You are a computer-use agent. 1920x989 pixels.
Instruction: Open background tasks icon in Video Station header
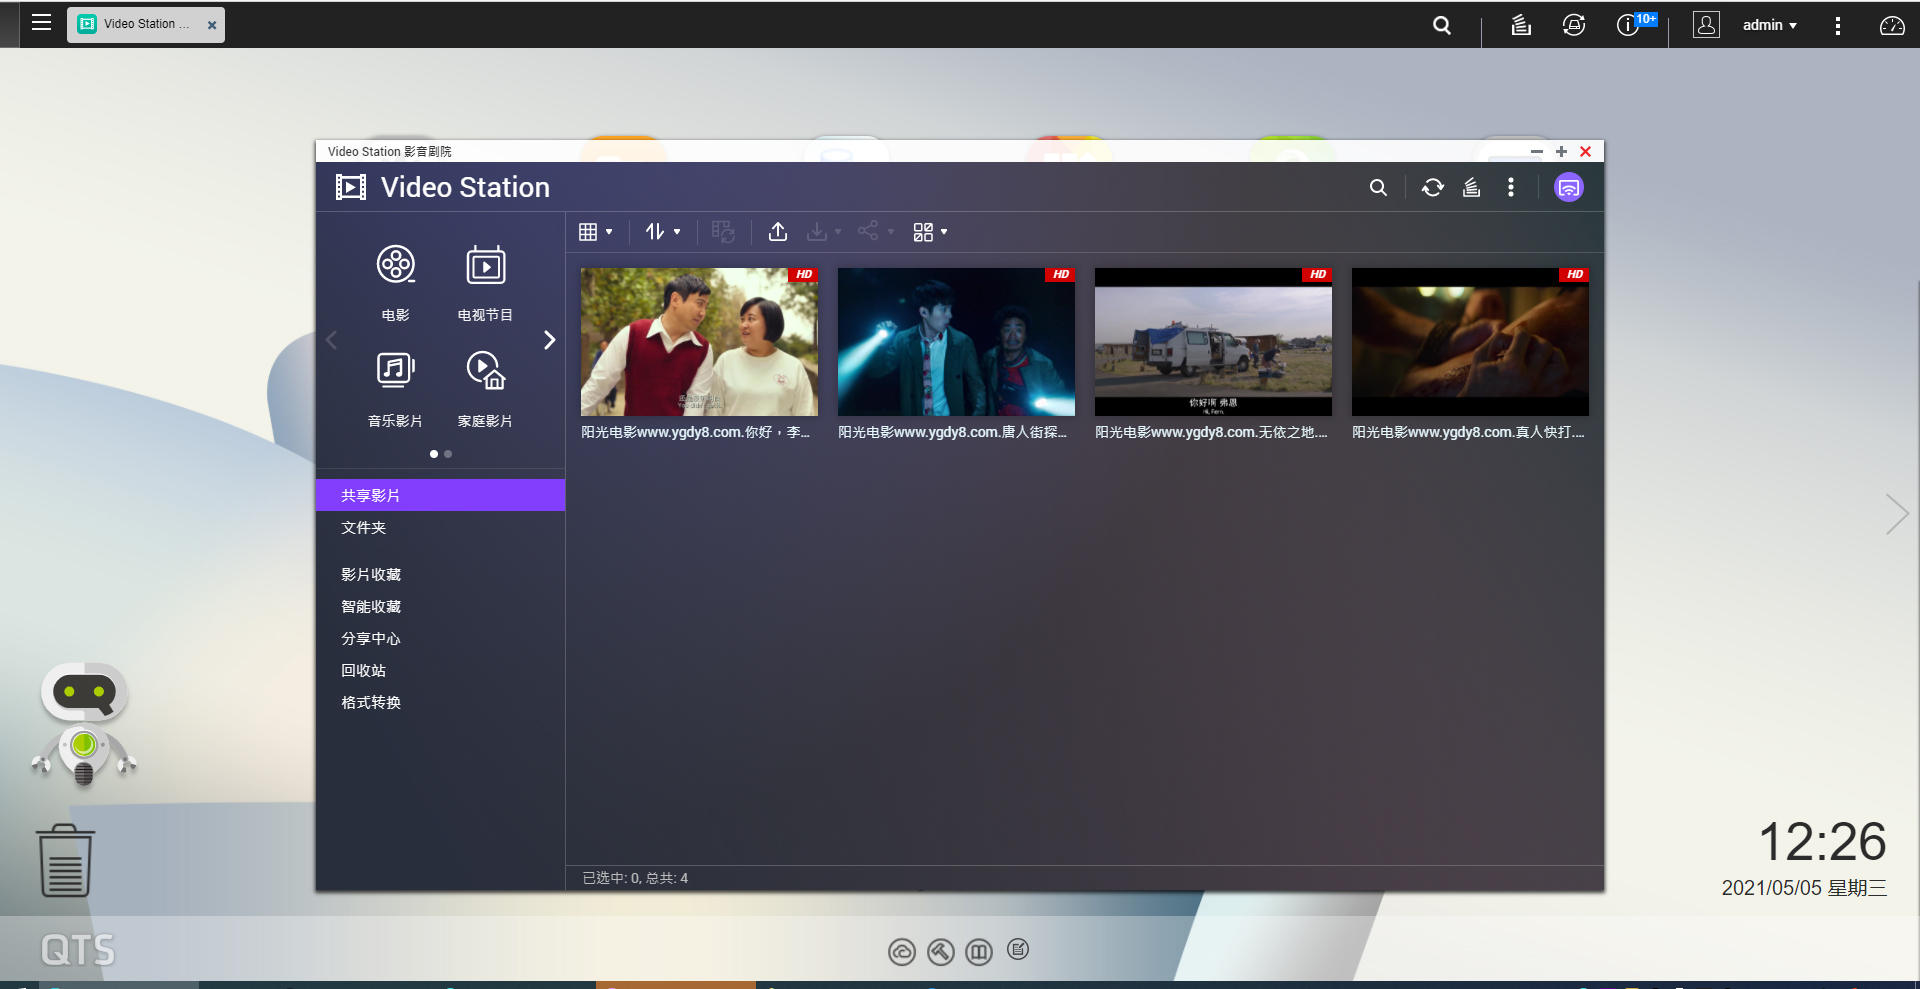pos(1471,188)
